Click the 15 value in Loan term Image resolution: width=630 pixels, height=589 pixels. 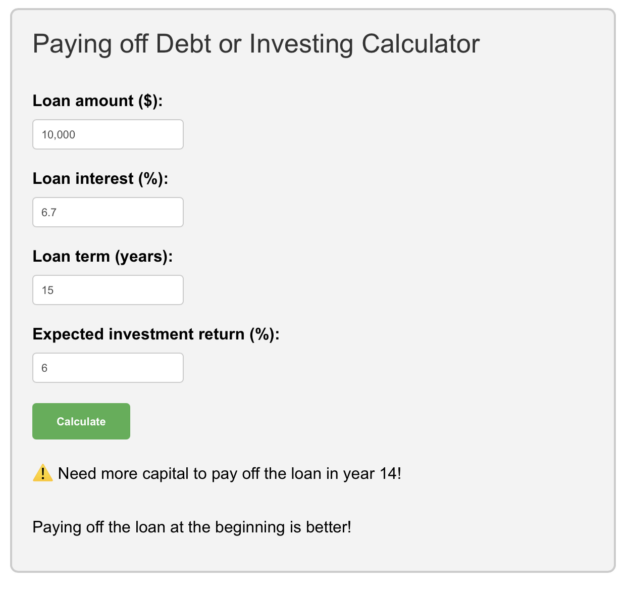pyautogui.click(x=47, y=290)
